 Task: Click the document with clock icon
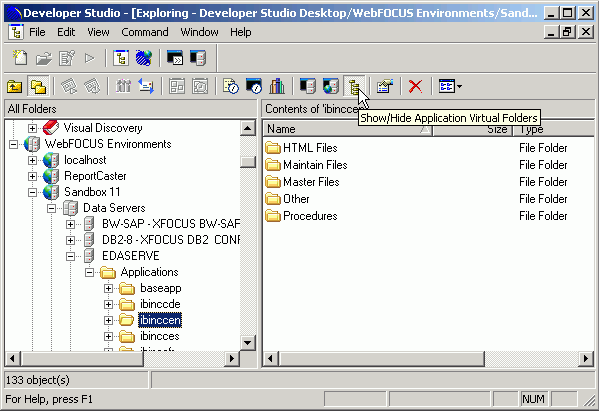click(x=231, y=86)
